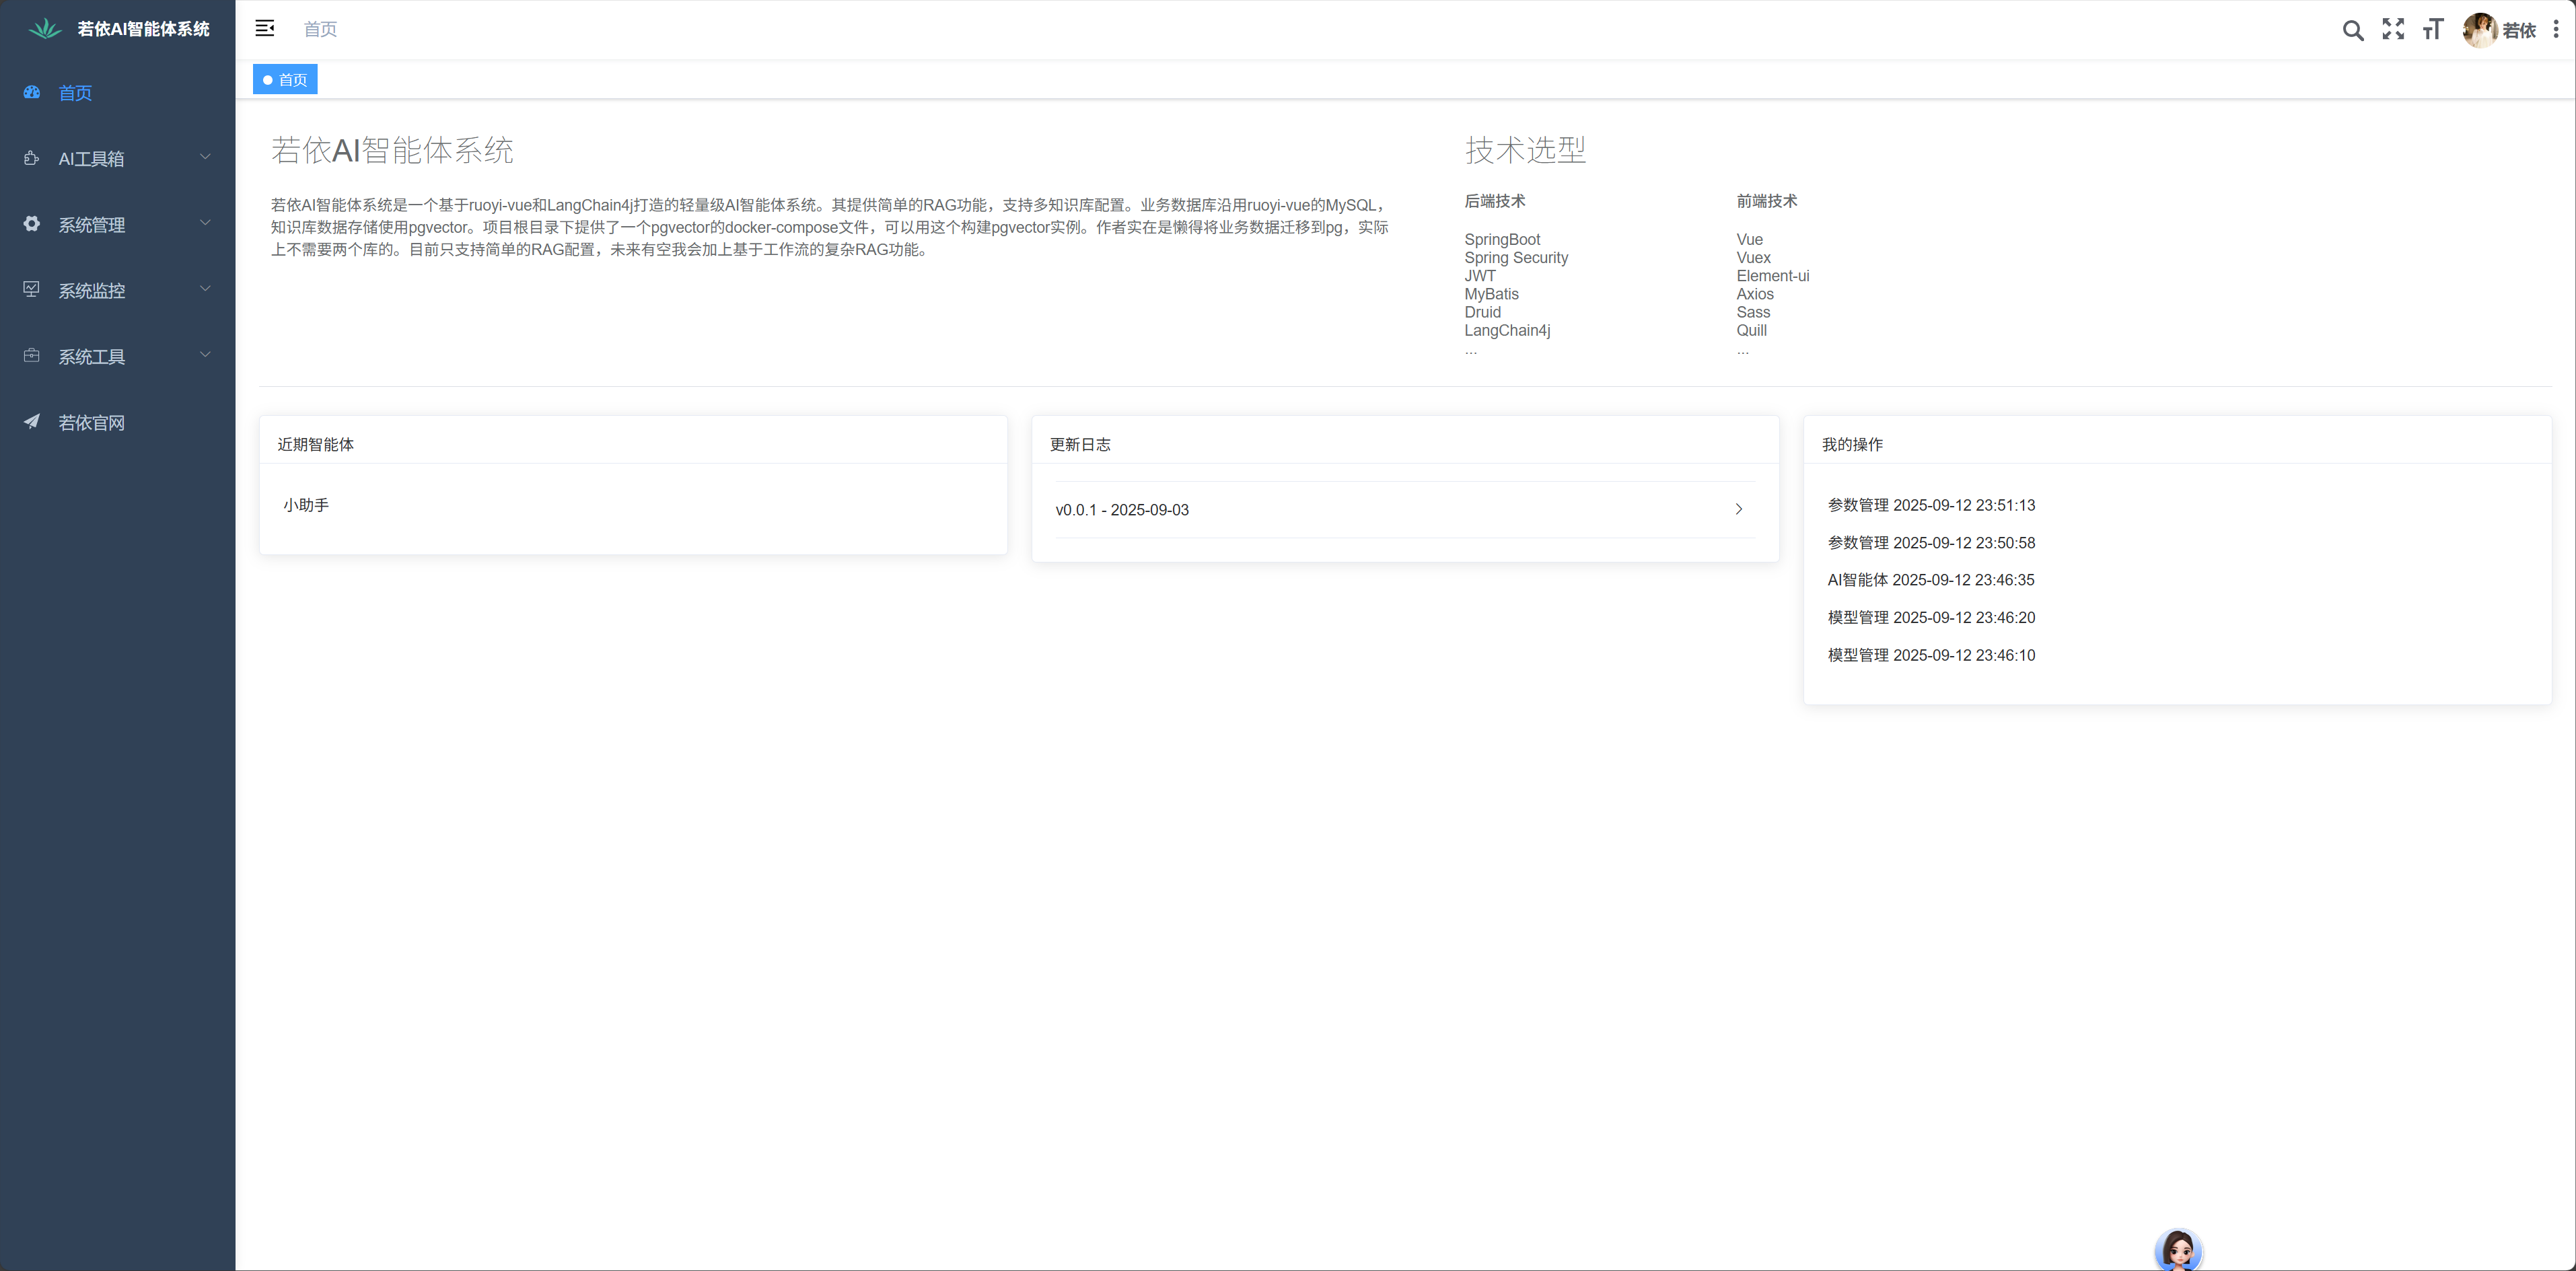Click the vertical three-dot settings icon
Screen dimensions: 2576x1271
[2556, 30]
